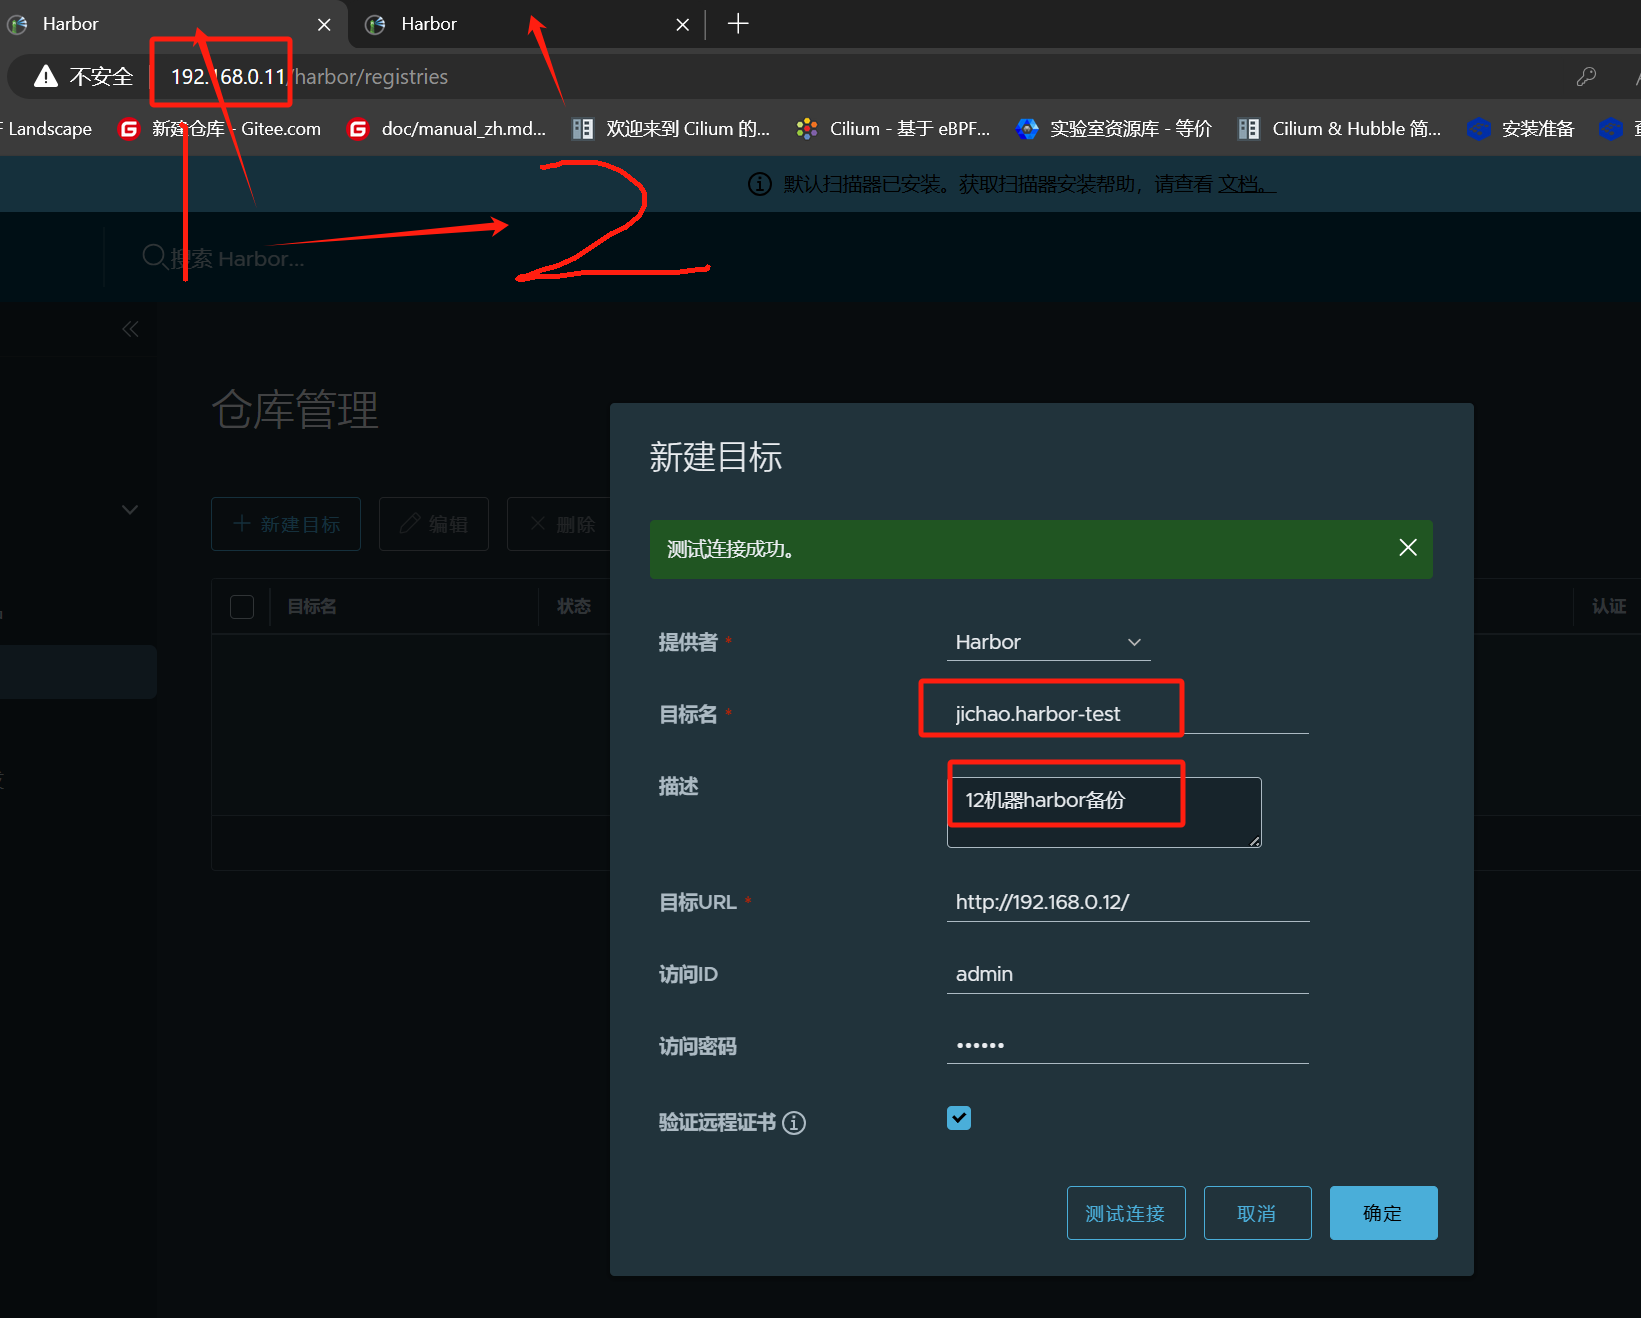The height and width of the screenshot is (1318, 1641).
Task: Expand the sidebar menu chevron
Action: tap(130, 509)
